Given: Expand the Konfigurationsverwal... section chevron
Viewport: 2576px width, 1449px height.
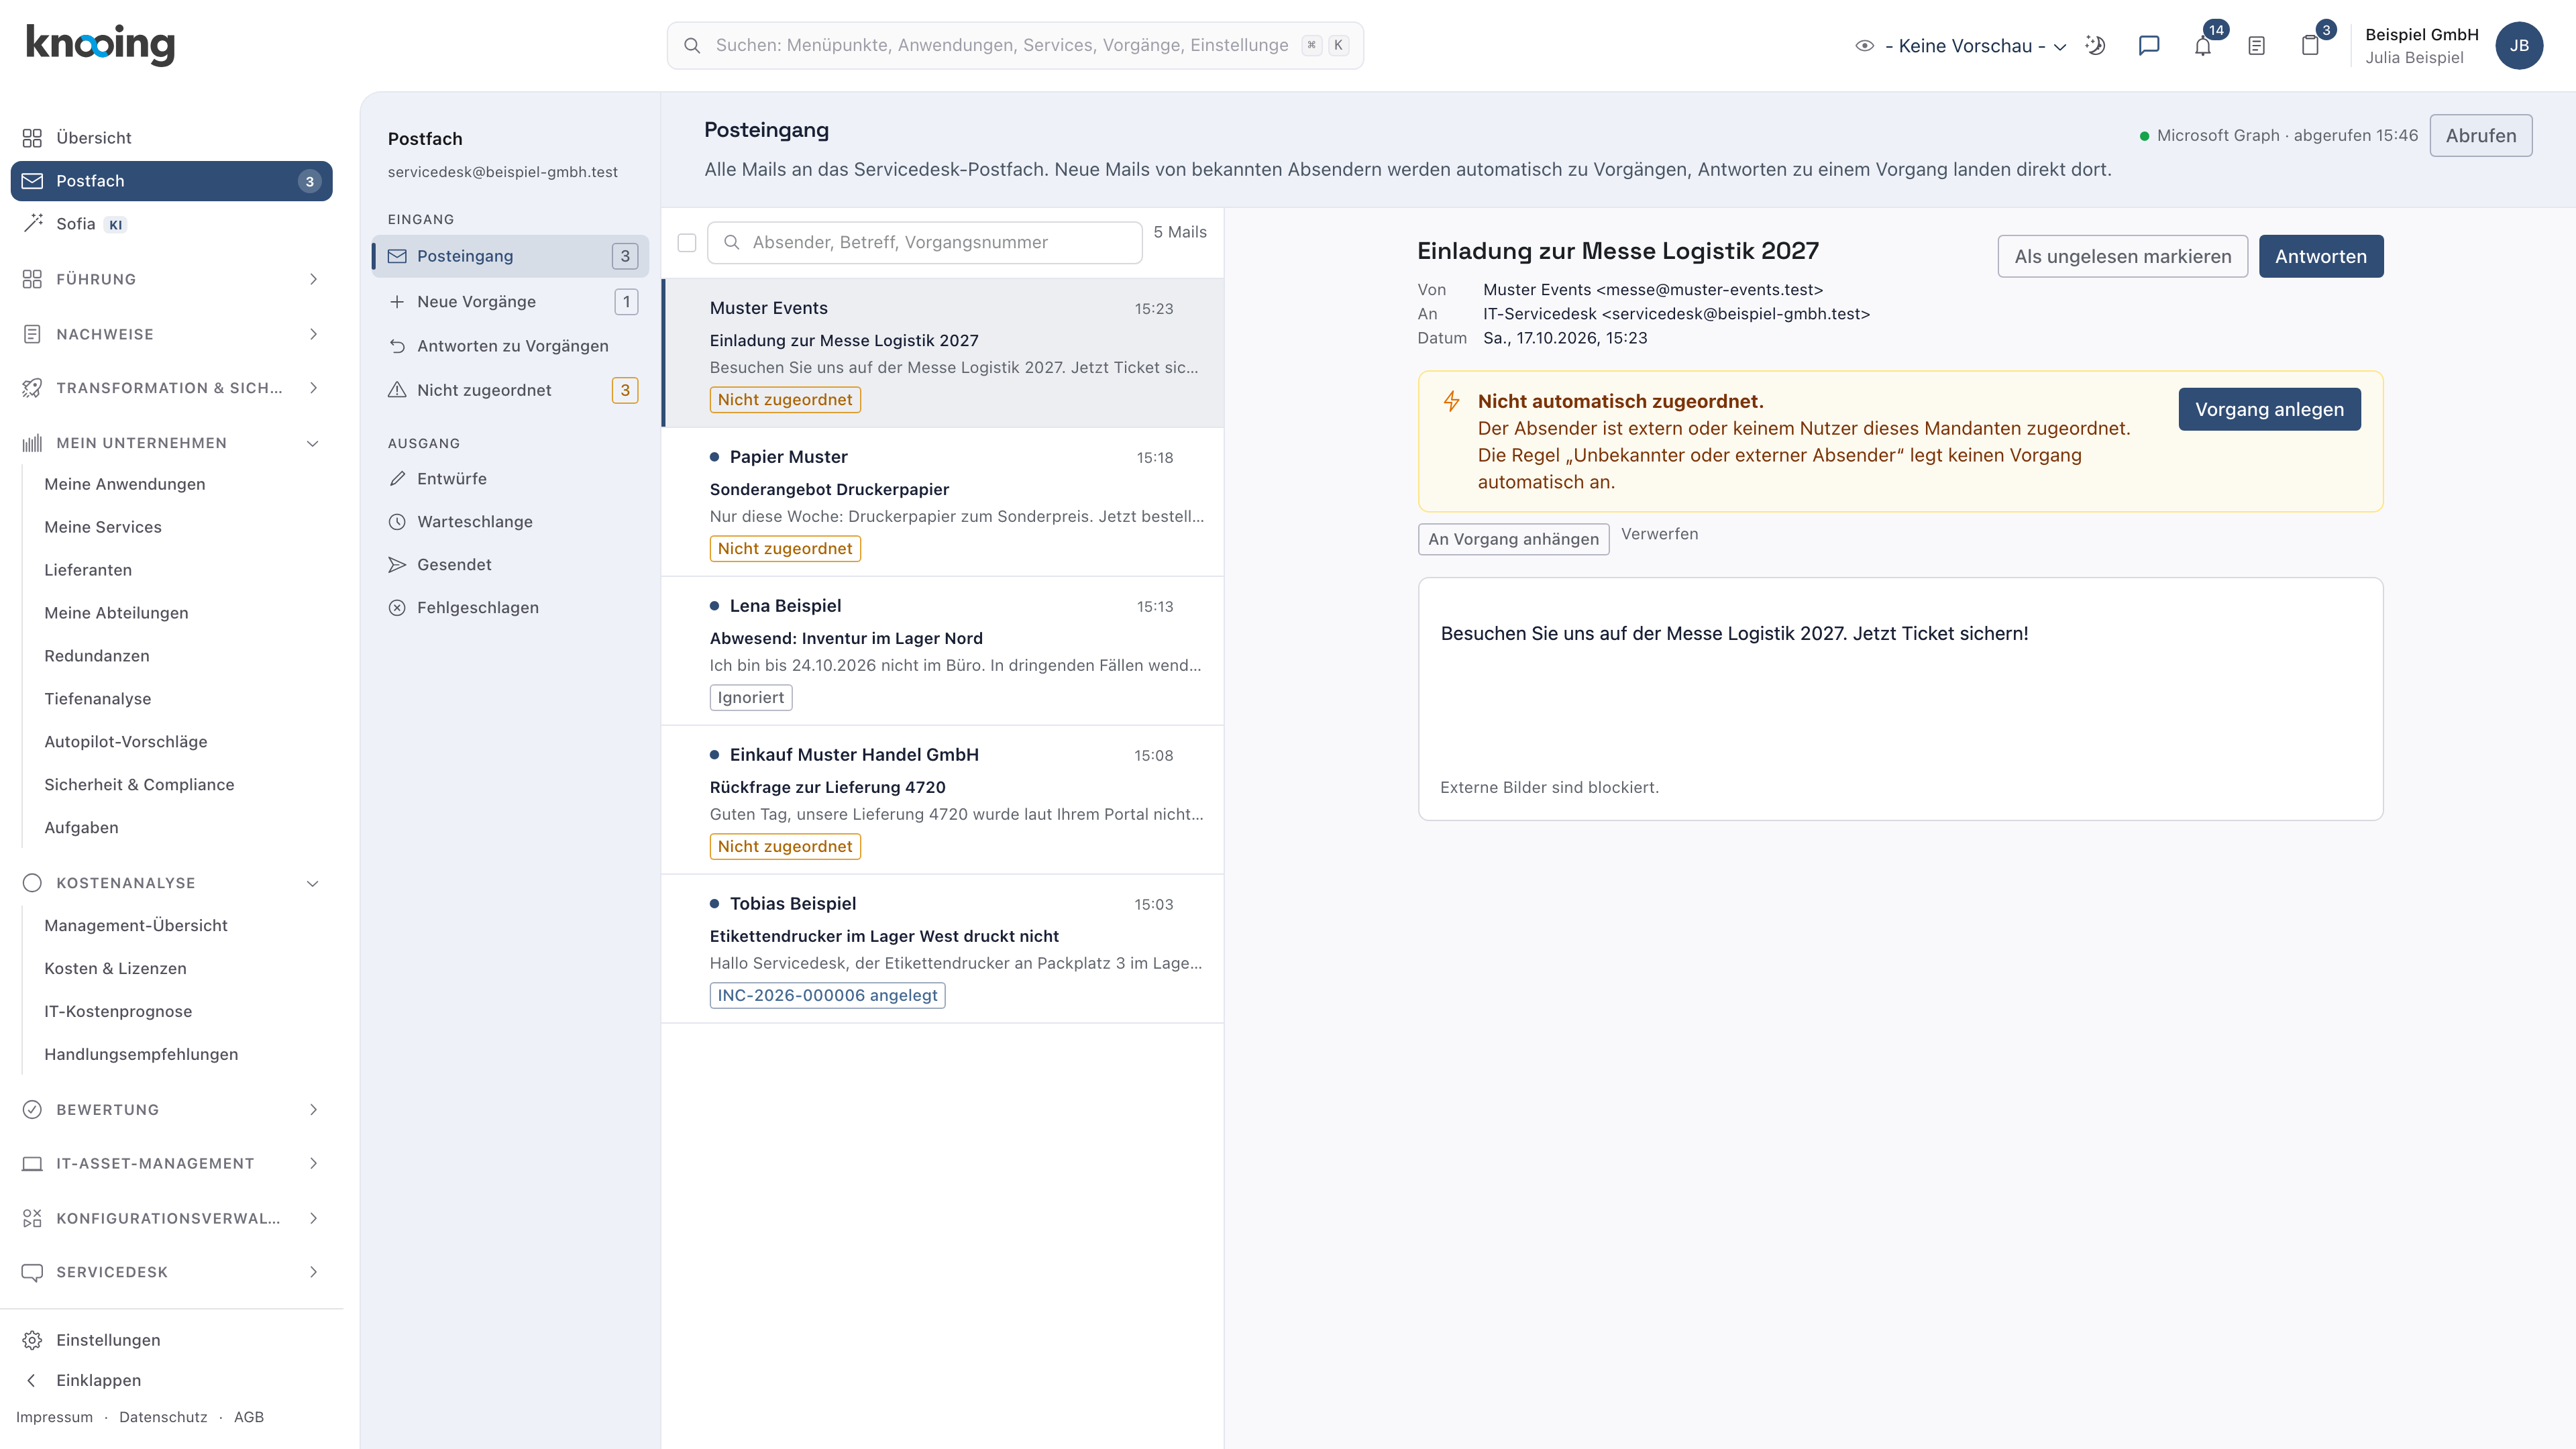Looking at the screenshot, I should (313, 1218).
